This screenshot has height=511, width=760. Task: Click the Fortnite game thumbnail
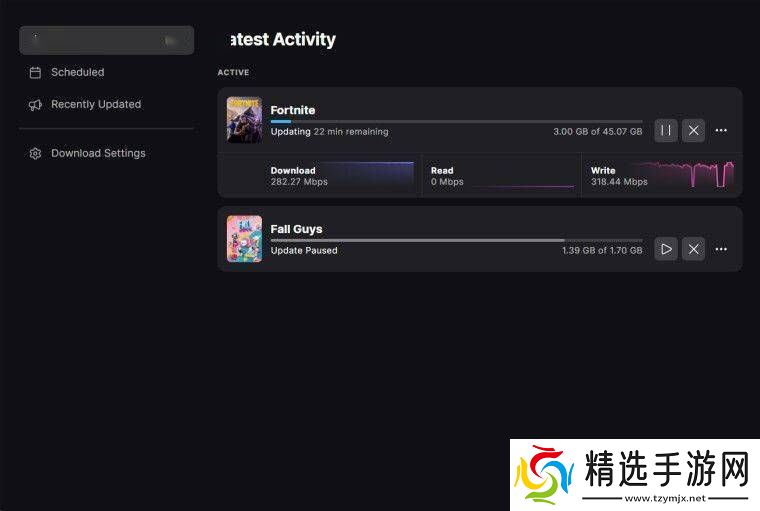pyautogui.click(x=244, y=120)
